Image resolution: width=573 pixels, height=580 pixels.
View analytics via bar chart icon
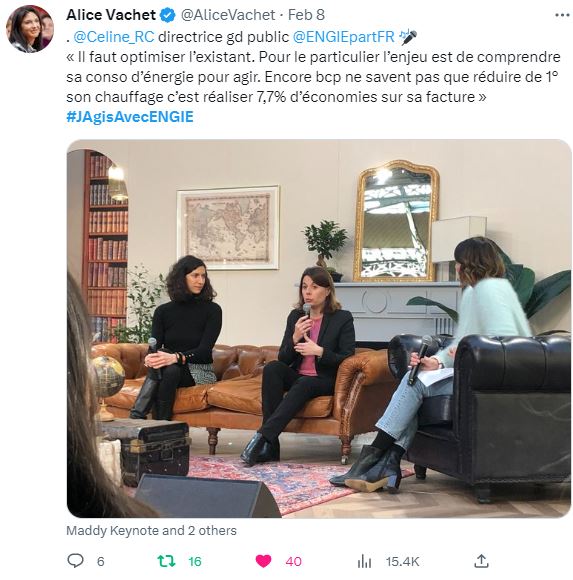tap(364, 561)
